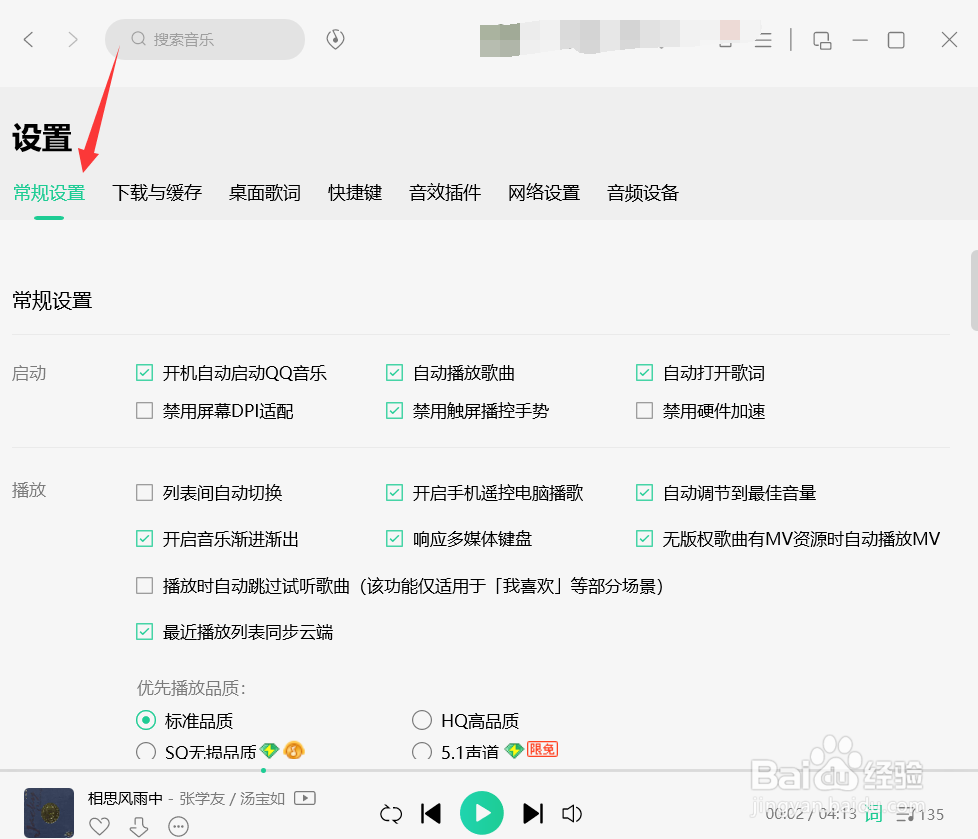Open more options ellipsis icon
This screenshot has height=839, width=978.
178,827
